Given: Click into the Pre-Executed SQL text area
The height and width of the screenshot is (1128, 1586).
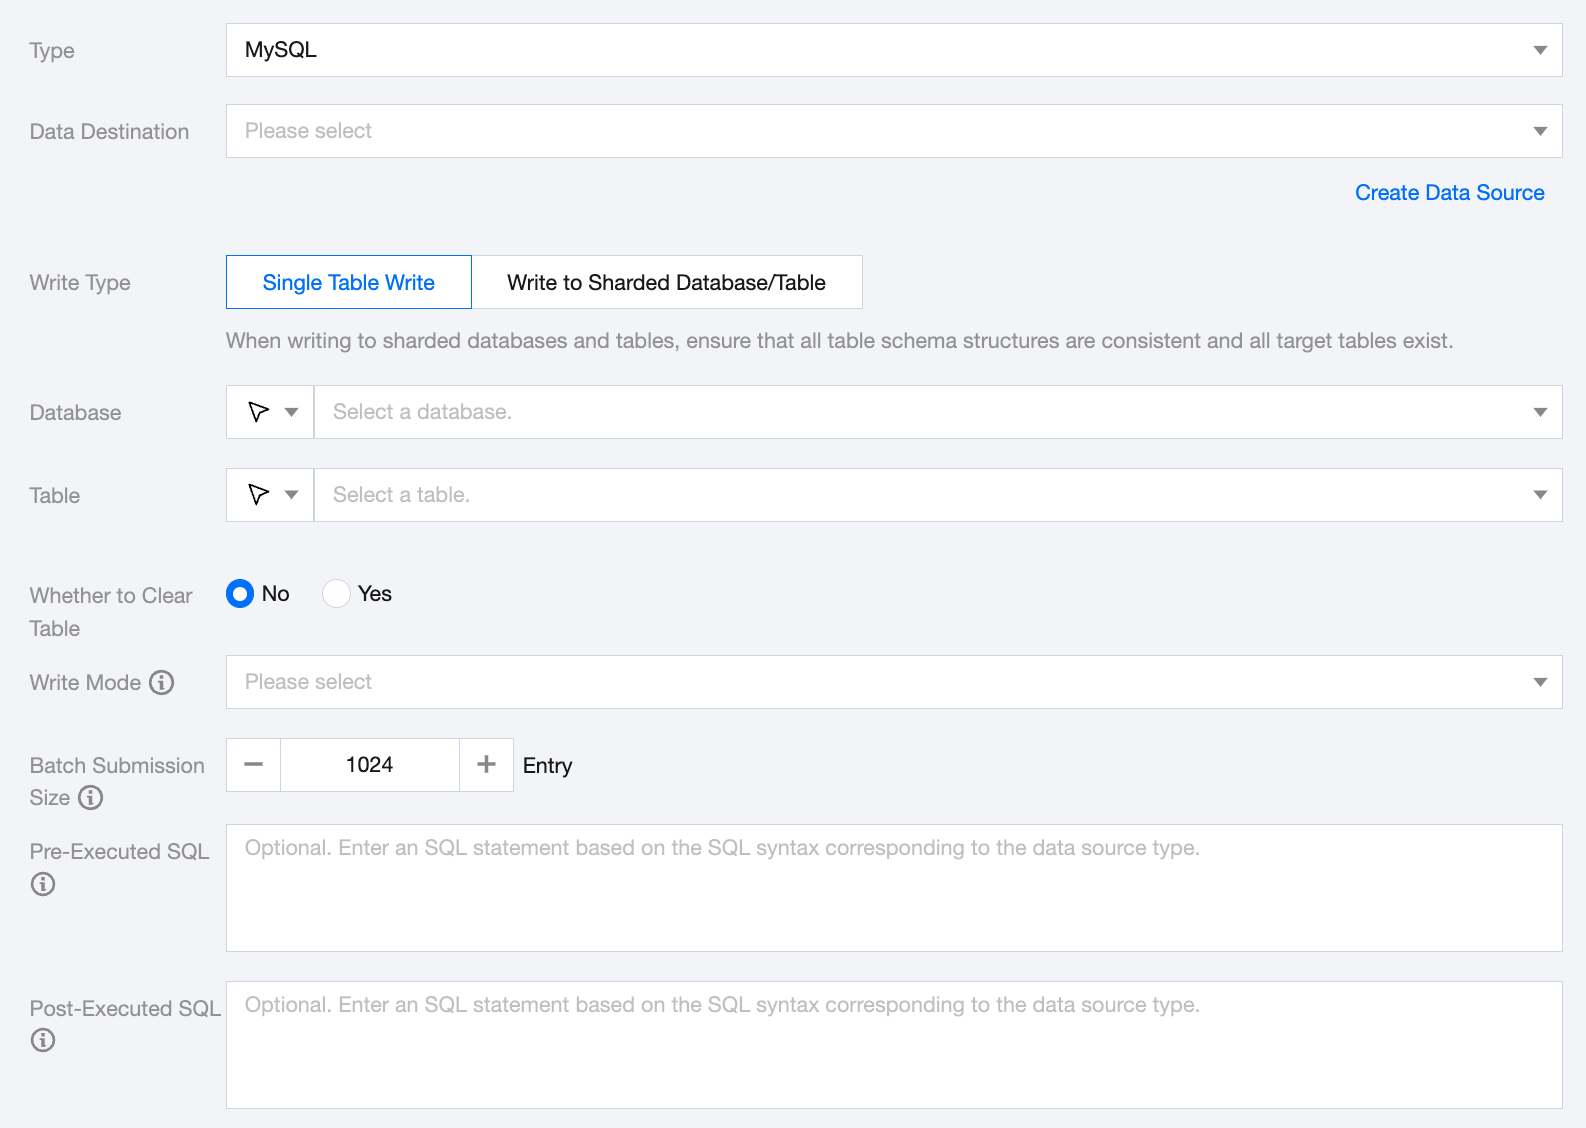Looking at the screenshot, I should tap(893, 888).
